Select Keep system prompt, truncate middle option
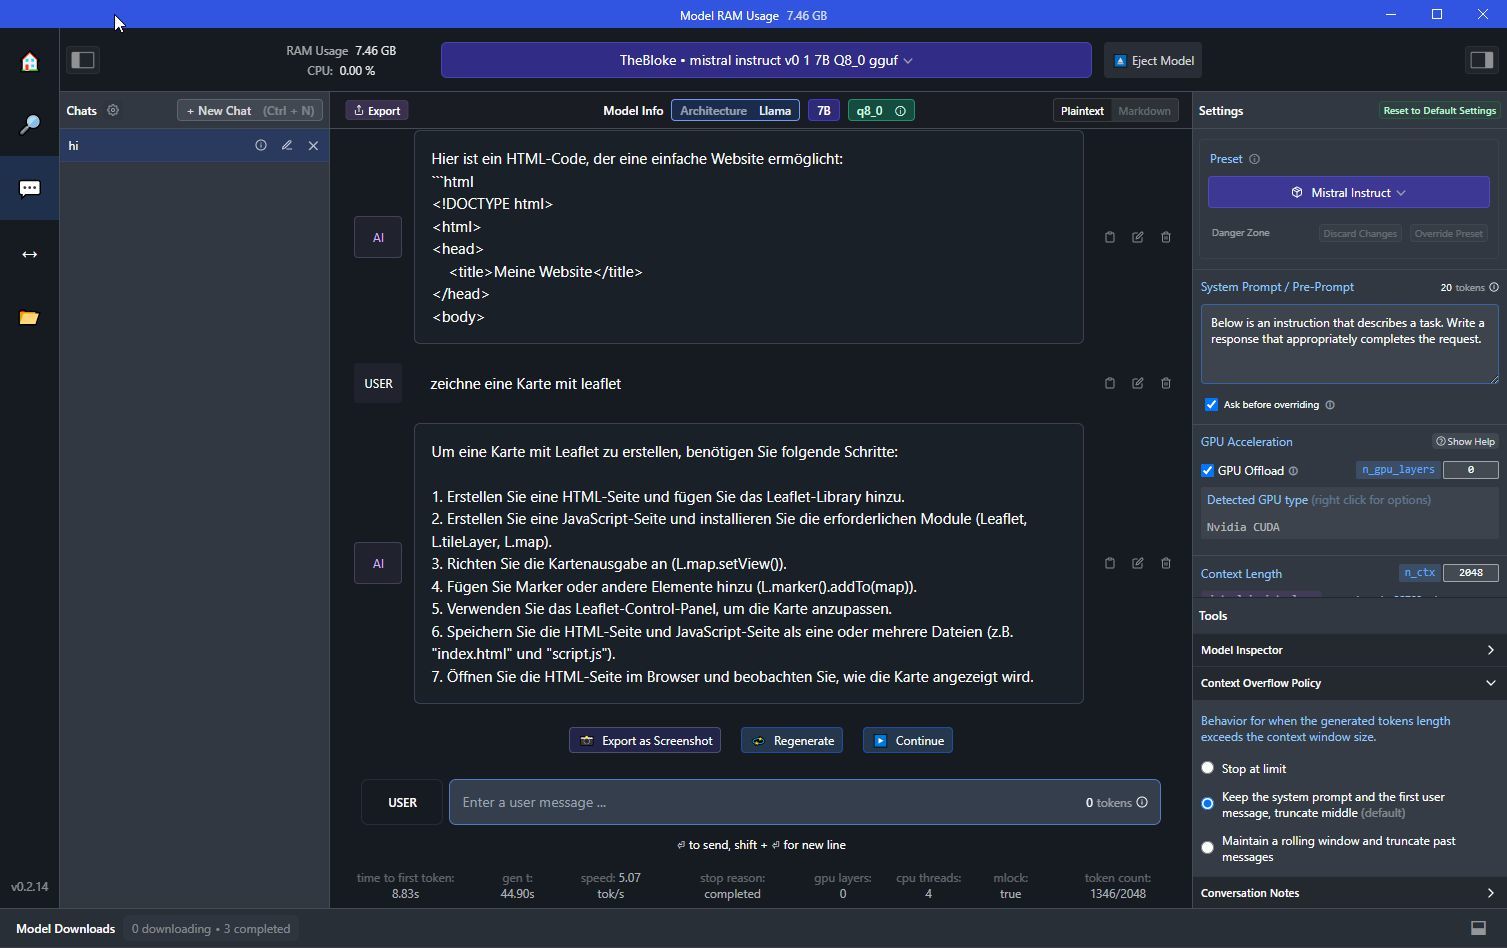Viewport: 1507px width, 948px height. pyautogui.click(x=1208, y=804)
